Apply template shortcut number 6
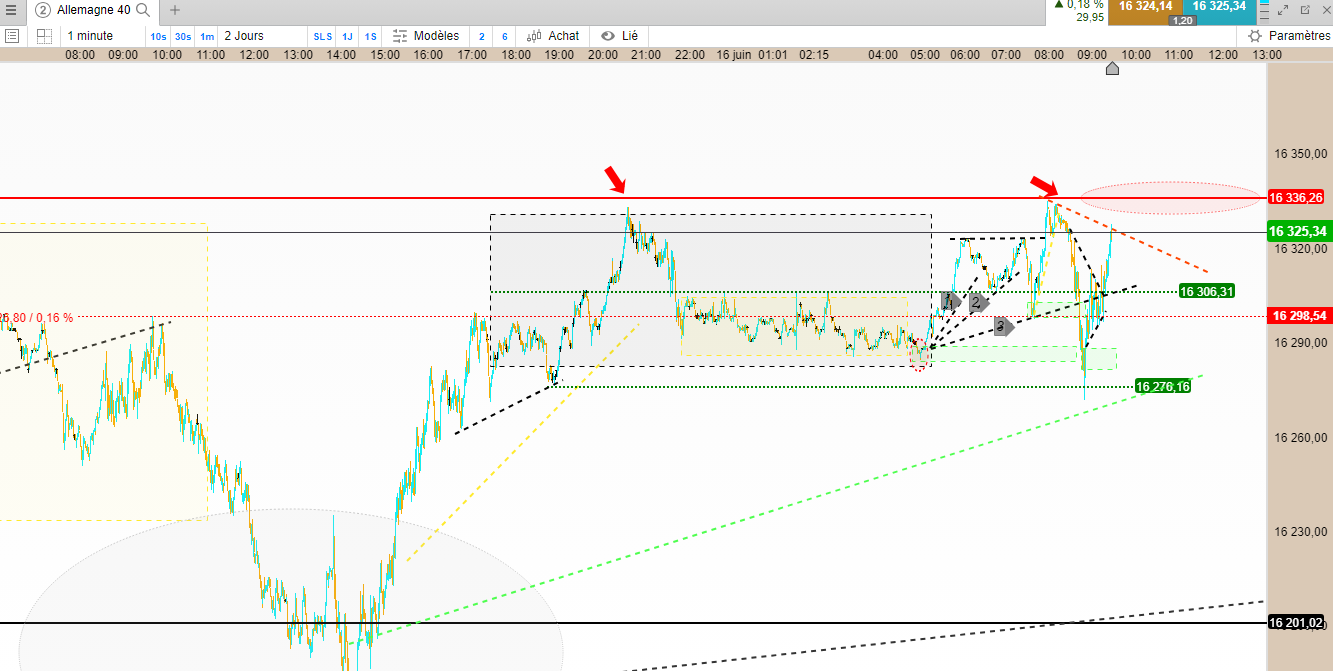This screenshot has width=1333, height=671. 504,36
